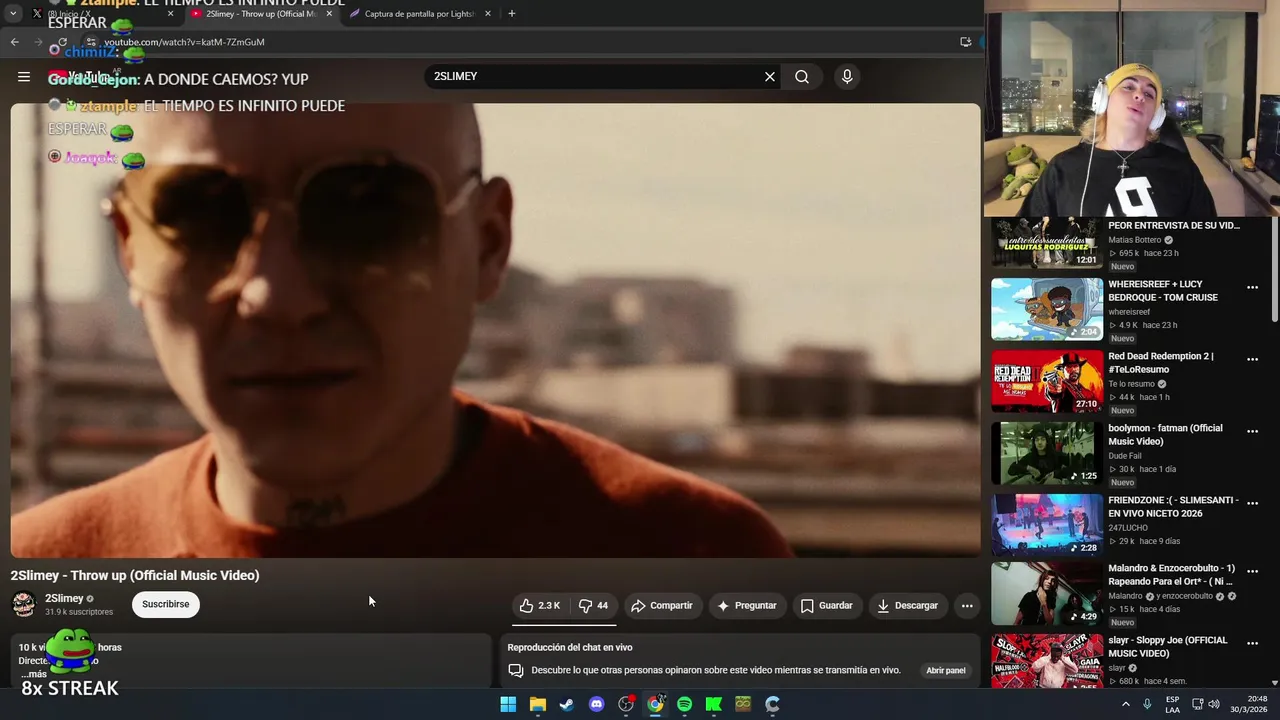Viewport: 1280px width, 720px height.
Task: Click the ESP LAA language indicator
Action: 1173,704
